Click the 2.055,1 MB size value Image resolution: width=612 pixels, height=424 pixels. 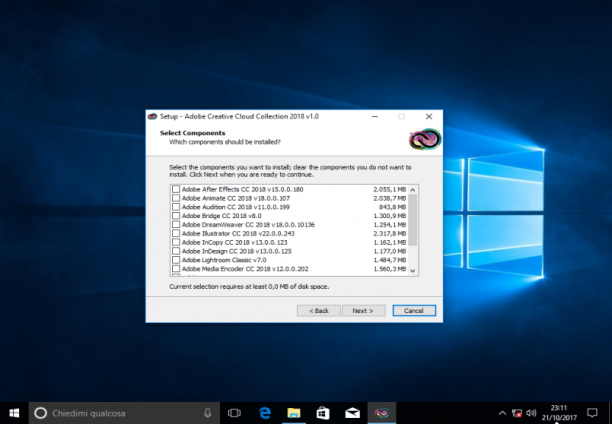[390, 189]
